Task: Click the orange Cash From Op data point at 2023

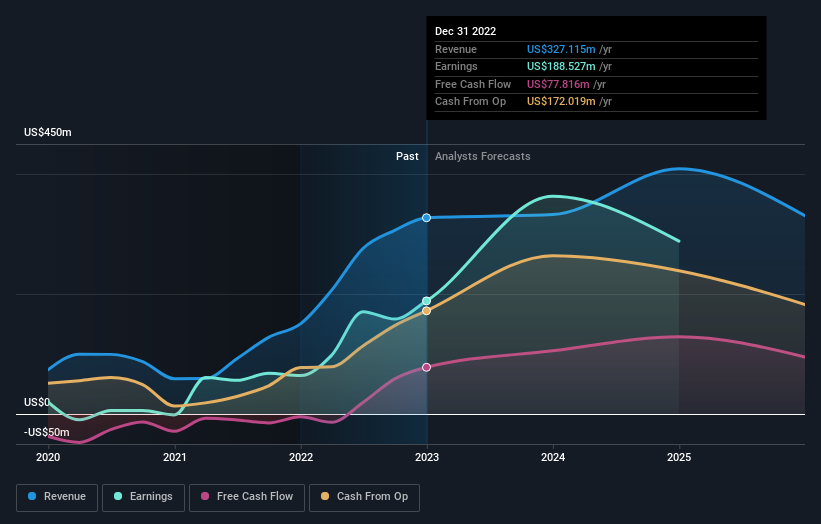Action: (x=427, y=311)
